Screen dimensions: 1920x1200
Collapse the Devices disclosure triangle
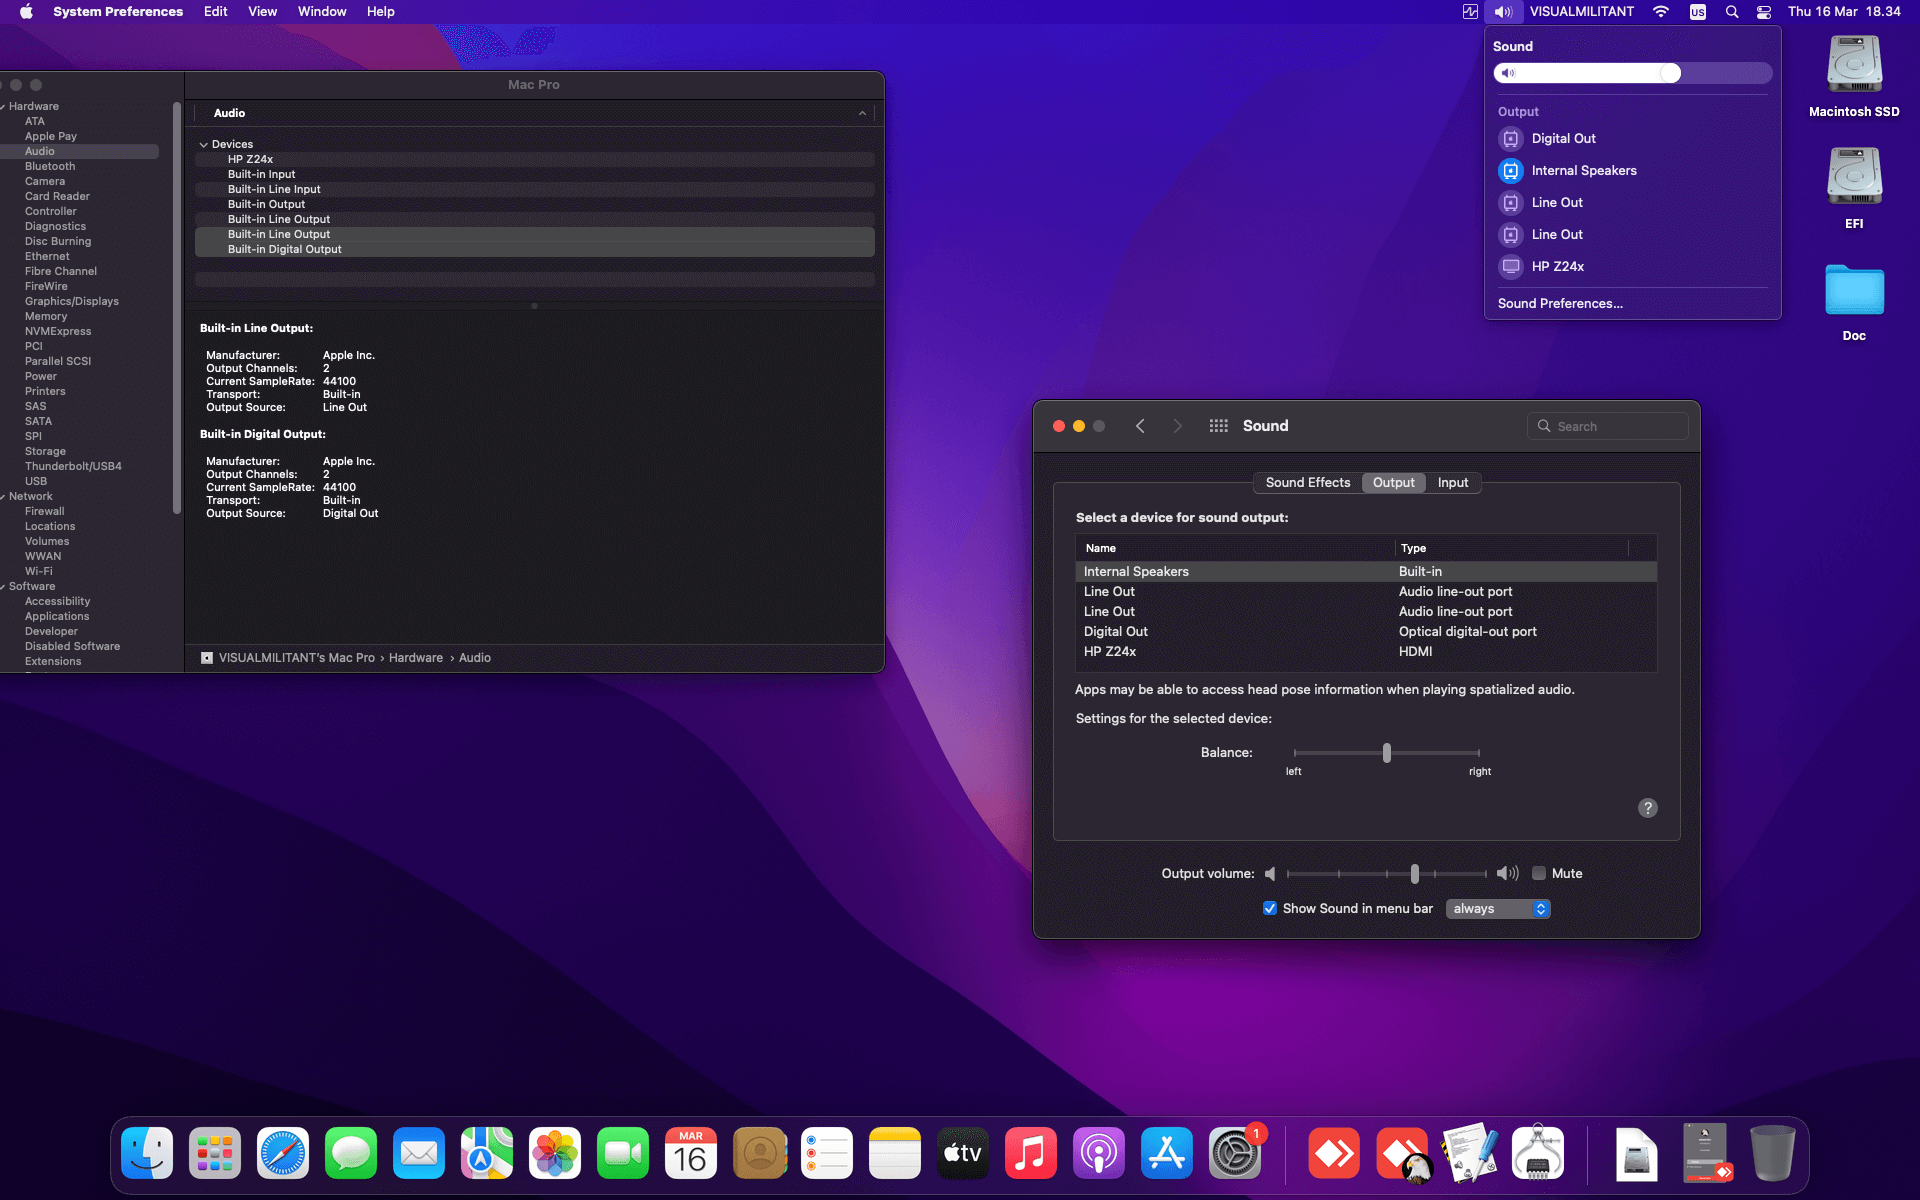click(204, 145)
